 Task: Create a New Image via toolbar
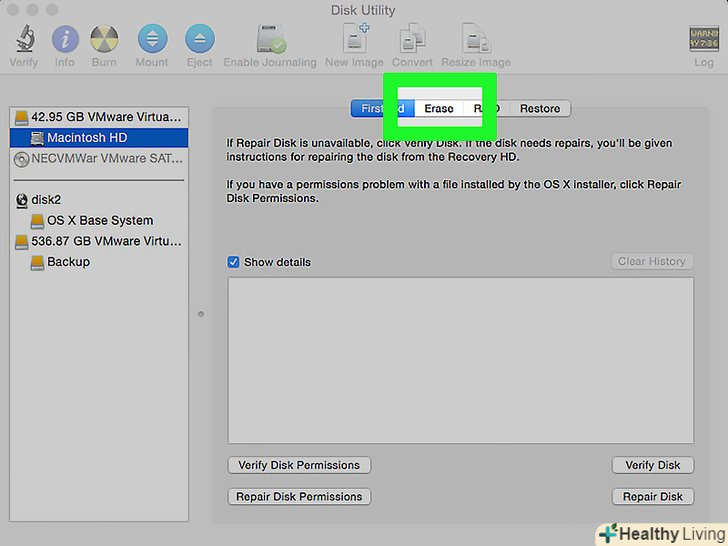pos(355,38)
